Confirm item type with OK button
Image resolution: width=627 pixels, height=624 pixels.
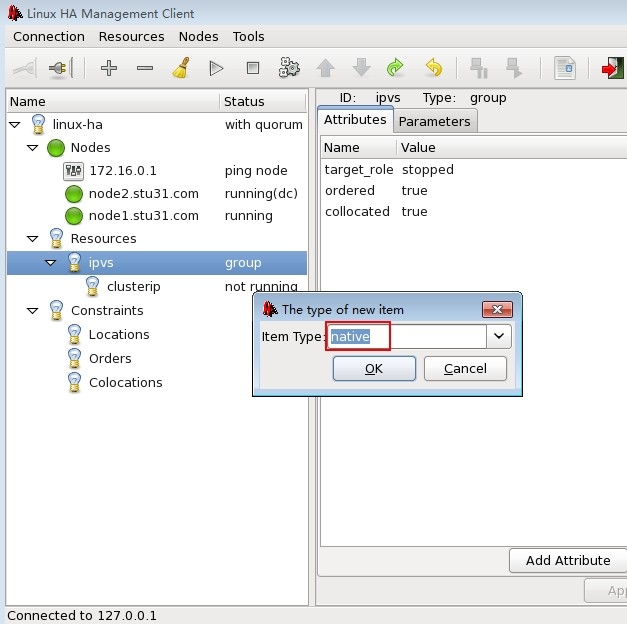pyautogui.click(x=374, y=368)
